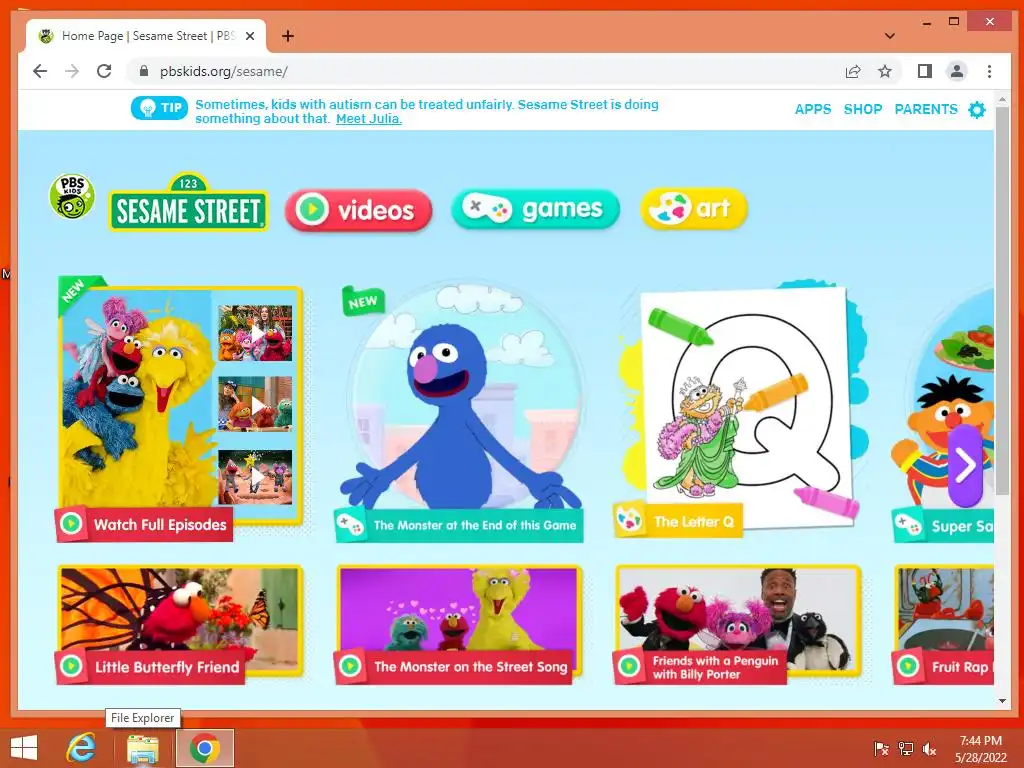Screen dimensions: 1024x768
Task: Click play icon on Little Butterfly Friend label
Action: [71, 666]
